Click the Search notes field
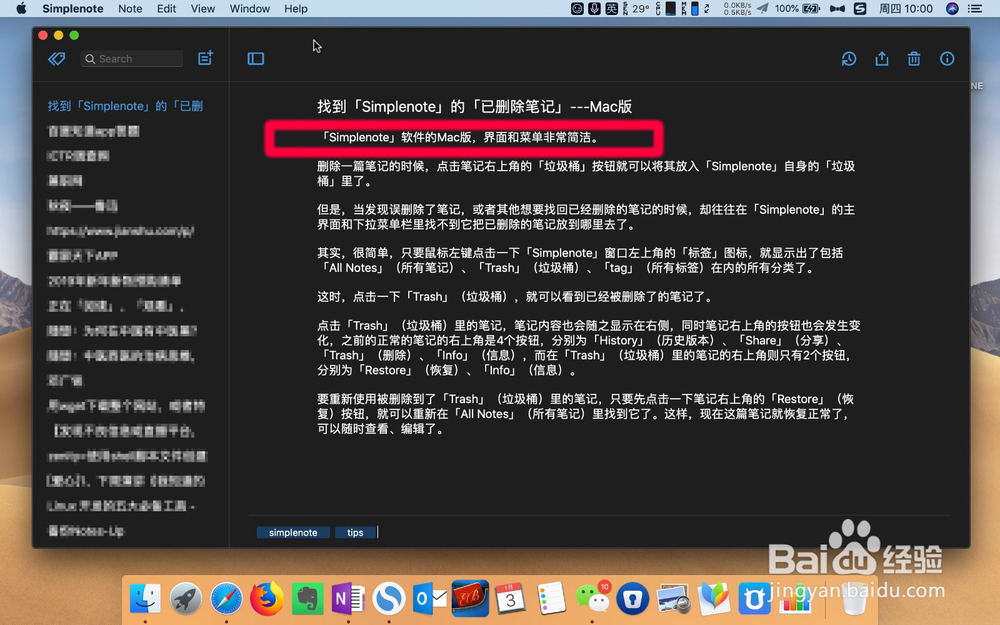 (x=132, y=59)
